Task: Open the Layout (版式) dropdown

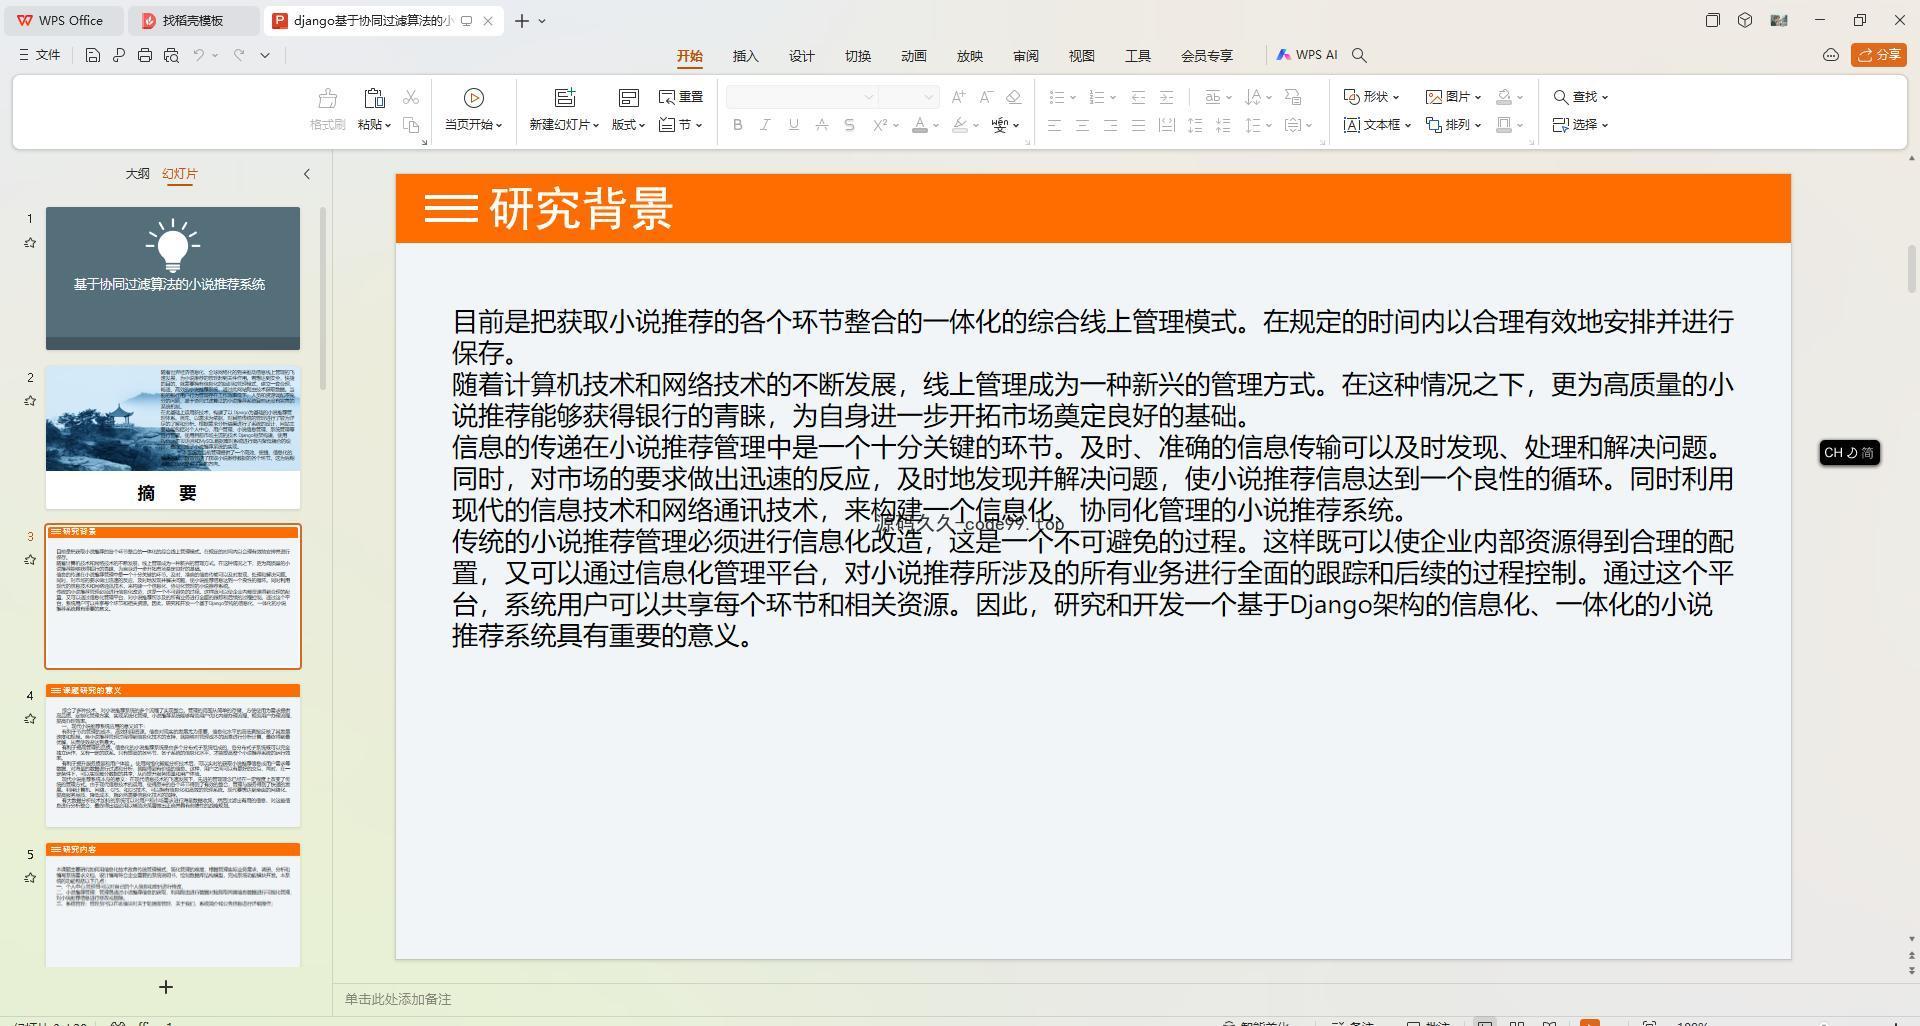Action: click(629, 125)
